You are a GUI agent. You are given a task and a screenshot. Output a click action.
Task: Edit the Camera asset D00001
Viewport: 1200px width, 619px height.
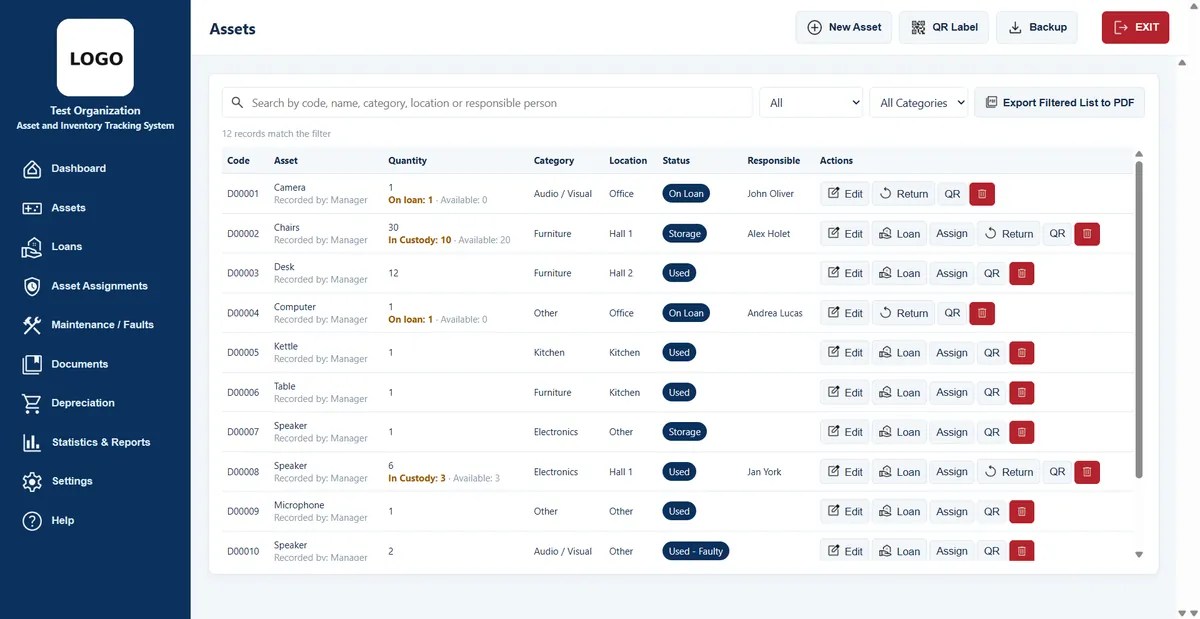[845, 194]
